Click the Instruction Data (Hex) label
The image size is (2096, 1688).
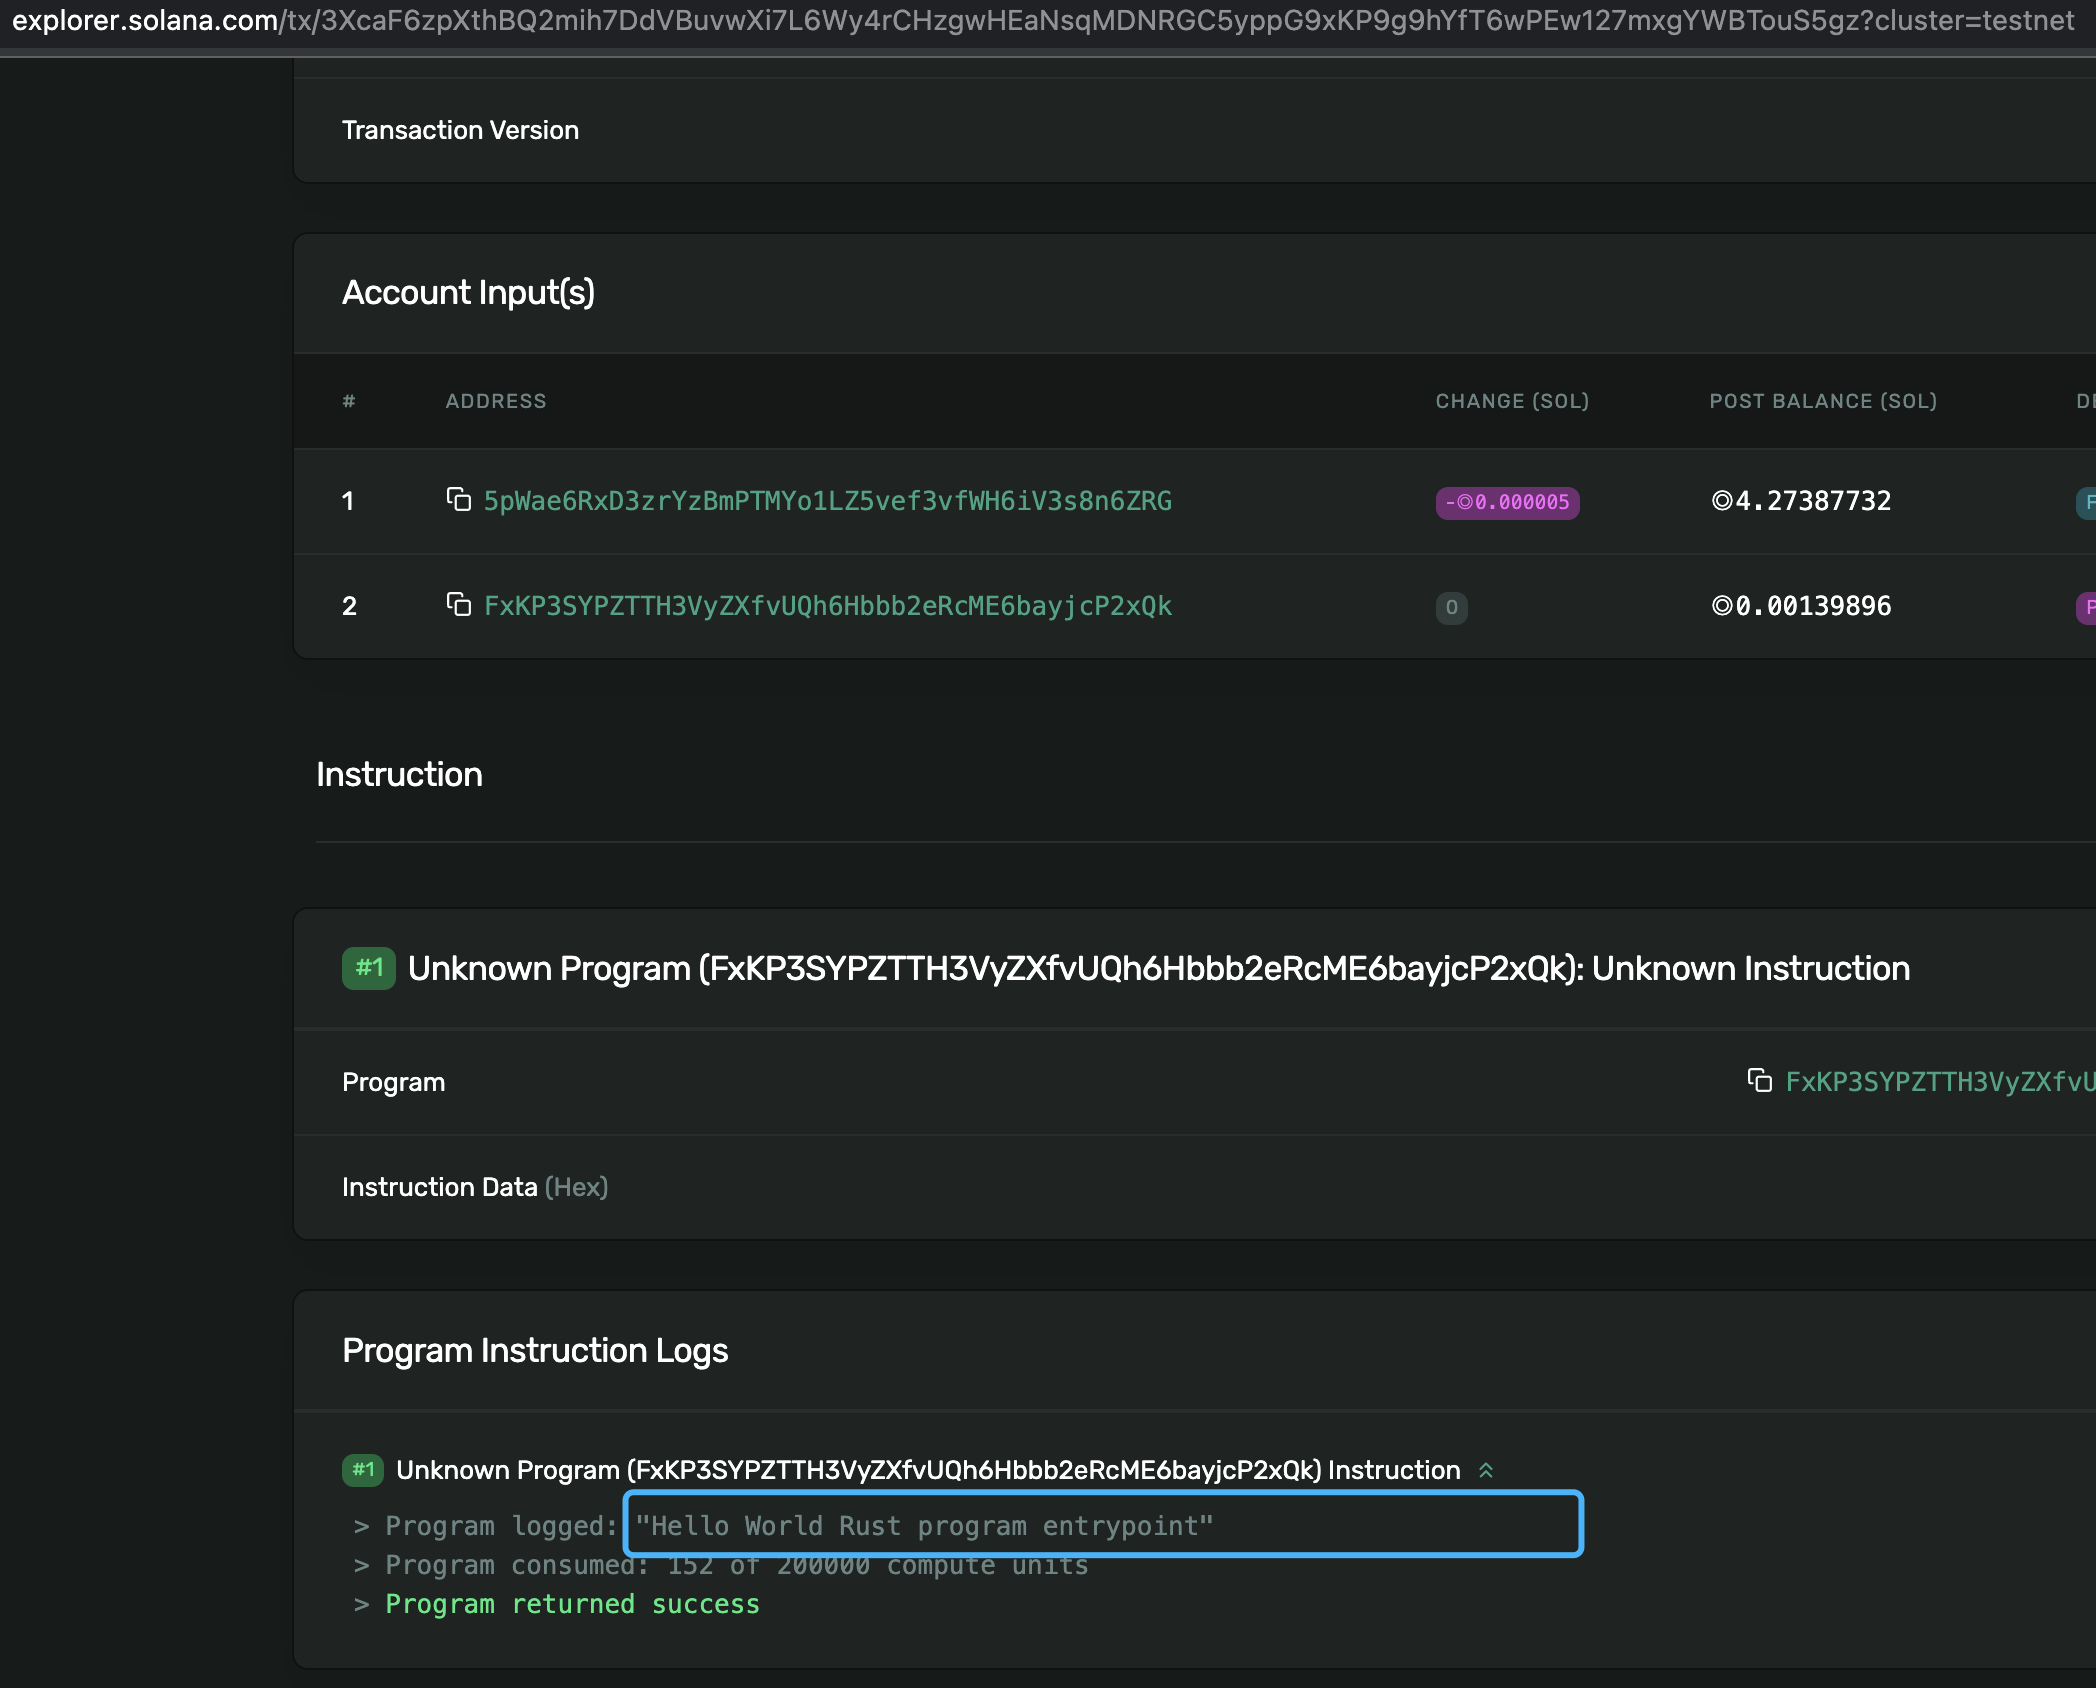pyautogui.click(x=474, y=1187)
